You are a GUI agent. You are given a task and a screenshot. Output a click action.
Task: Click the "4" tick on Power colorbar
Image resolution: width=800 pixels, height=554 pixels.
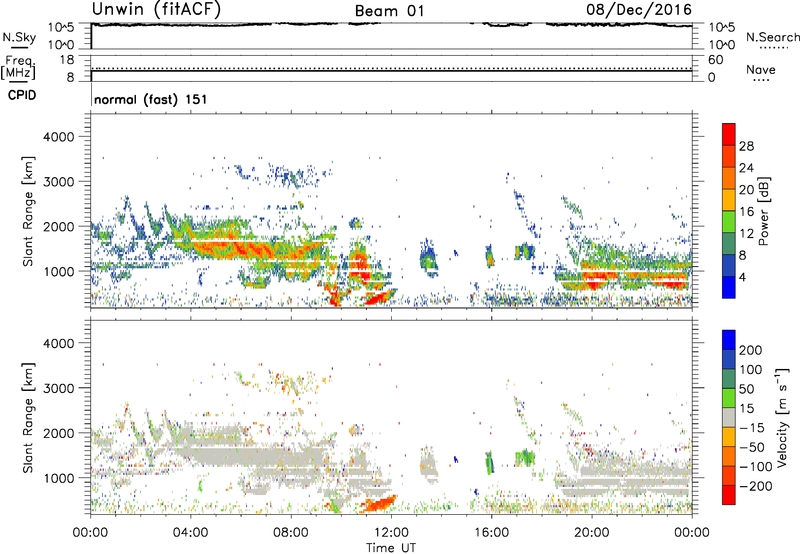click(742, 277)
